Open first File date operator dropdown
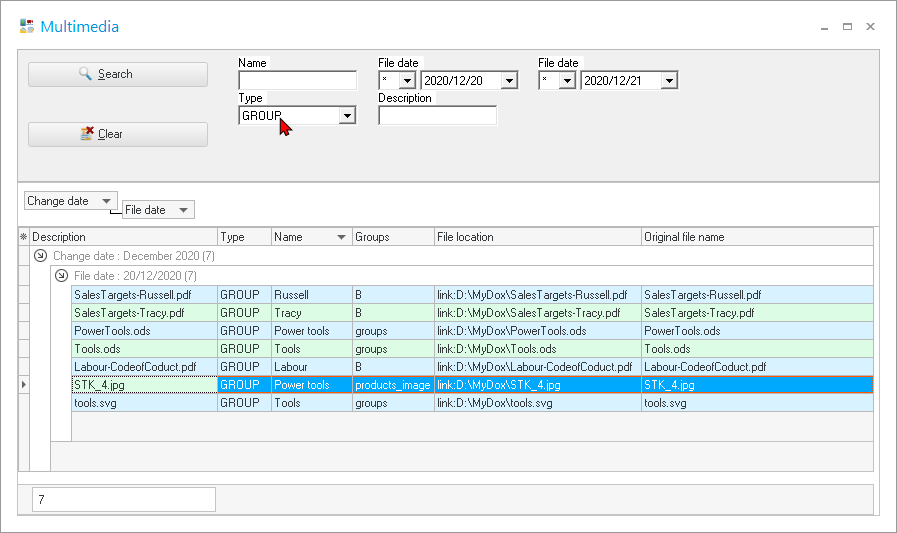 (407, 81)
